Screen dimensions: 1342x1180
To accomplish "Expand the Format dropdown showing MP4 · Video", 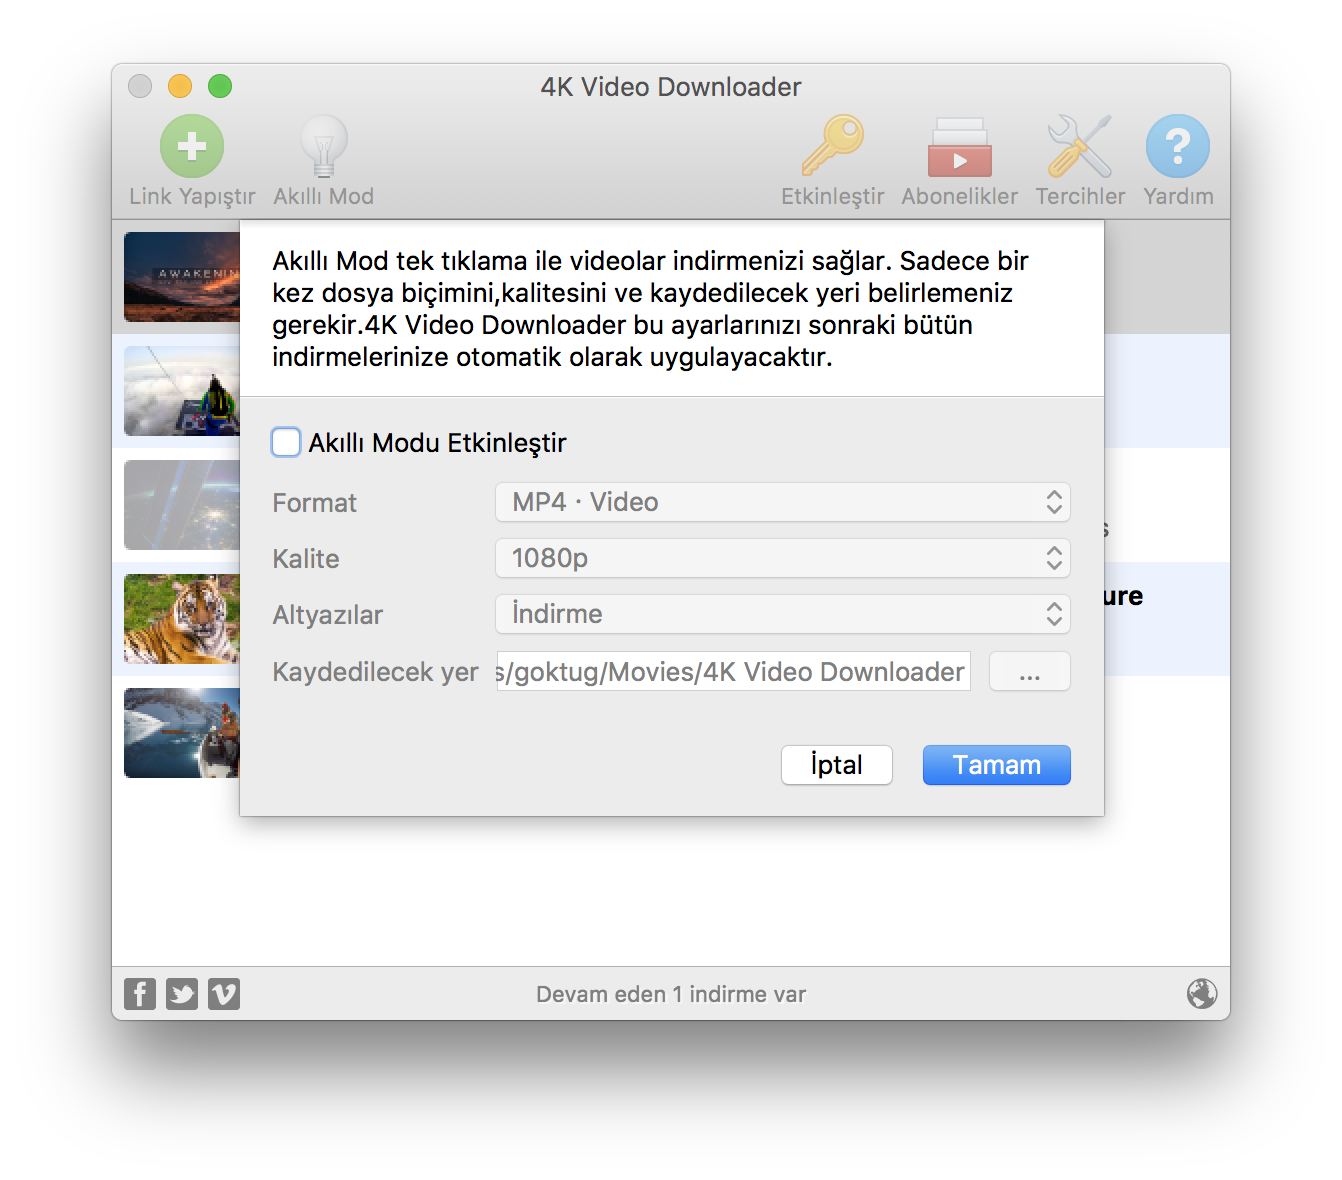I will click(x=782, y=502).
